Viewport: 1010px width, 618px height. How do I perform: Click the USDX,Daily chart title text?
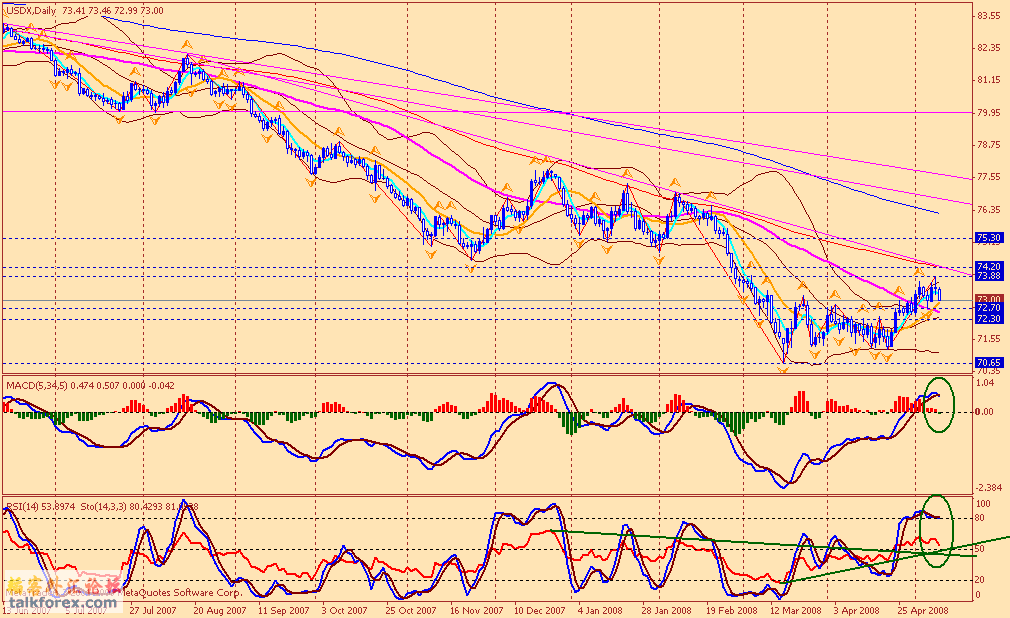coord(30,11)
